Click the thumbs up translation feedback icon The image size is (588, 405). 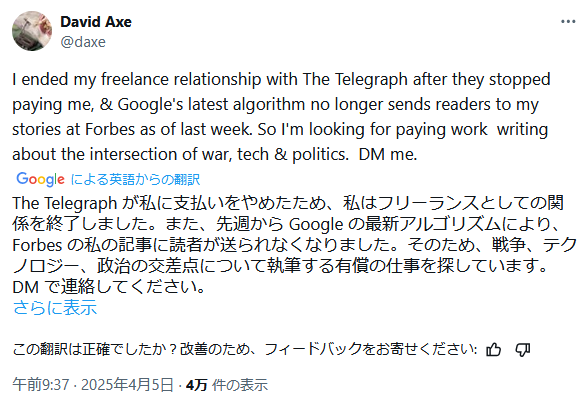tap(493, 350)
